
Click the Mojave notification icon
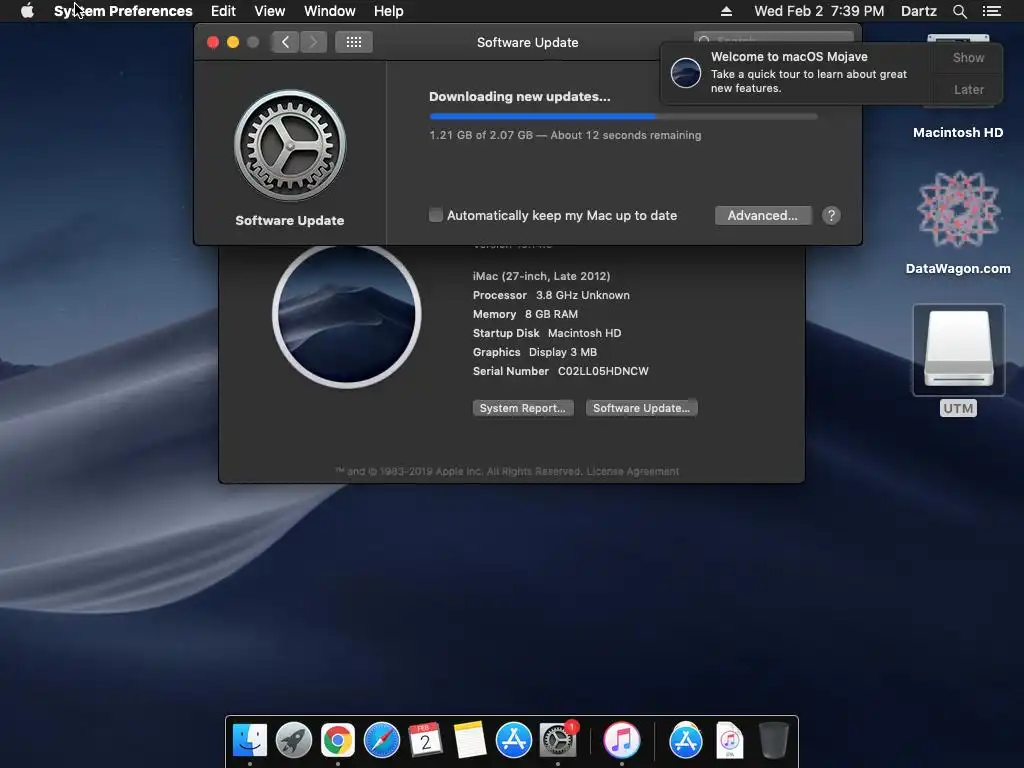coord(686,72)
